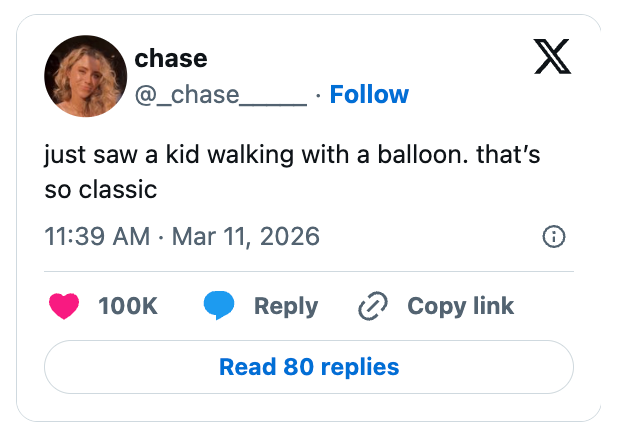The width and height of the screenshot is (620, 444).
Task: Click the 100K likes count
Action: [128, 306]
